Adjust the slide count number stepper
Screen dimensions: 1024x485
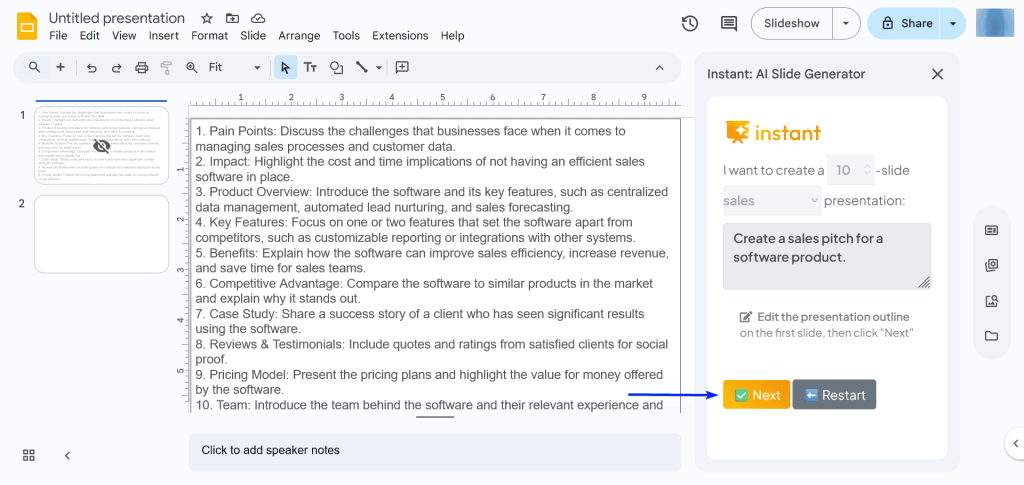(866, 170)
